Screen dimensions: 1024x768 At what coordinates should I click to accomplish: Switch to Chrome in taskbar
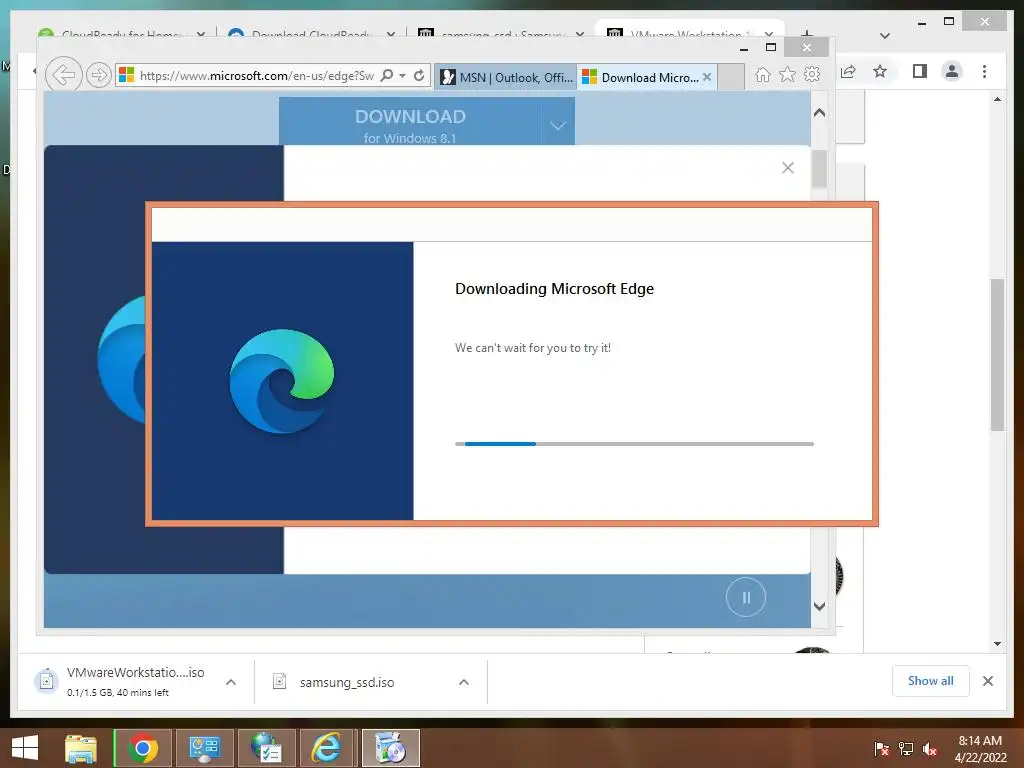click(143, 748)
